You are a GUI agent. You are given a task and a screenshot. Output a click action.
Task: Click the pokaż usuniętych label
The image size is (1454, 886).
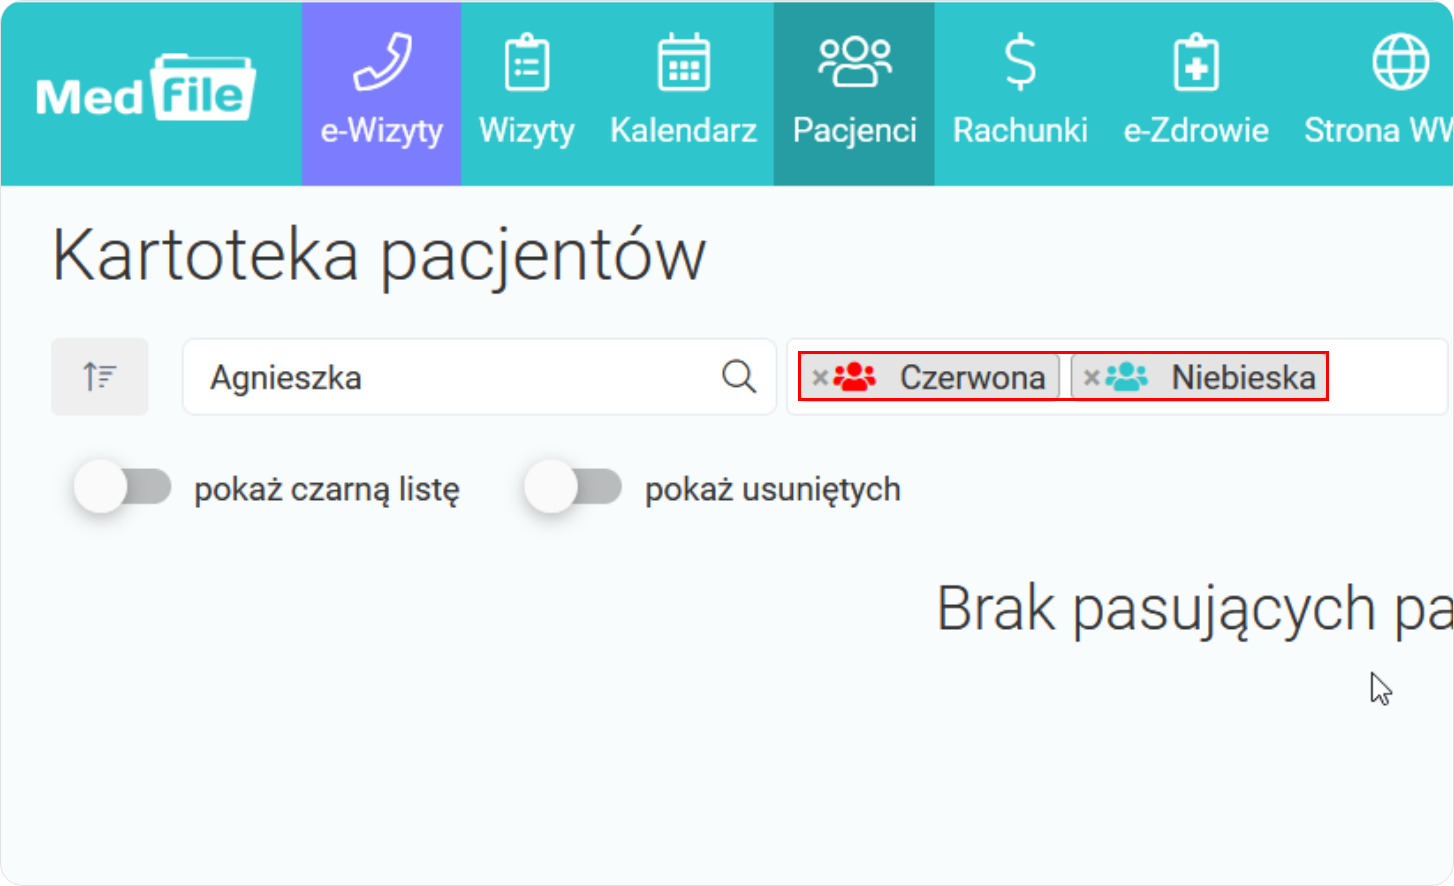pyautogui.click(x=773, y=490)
